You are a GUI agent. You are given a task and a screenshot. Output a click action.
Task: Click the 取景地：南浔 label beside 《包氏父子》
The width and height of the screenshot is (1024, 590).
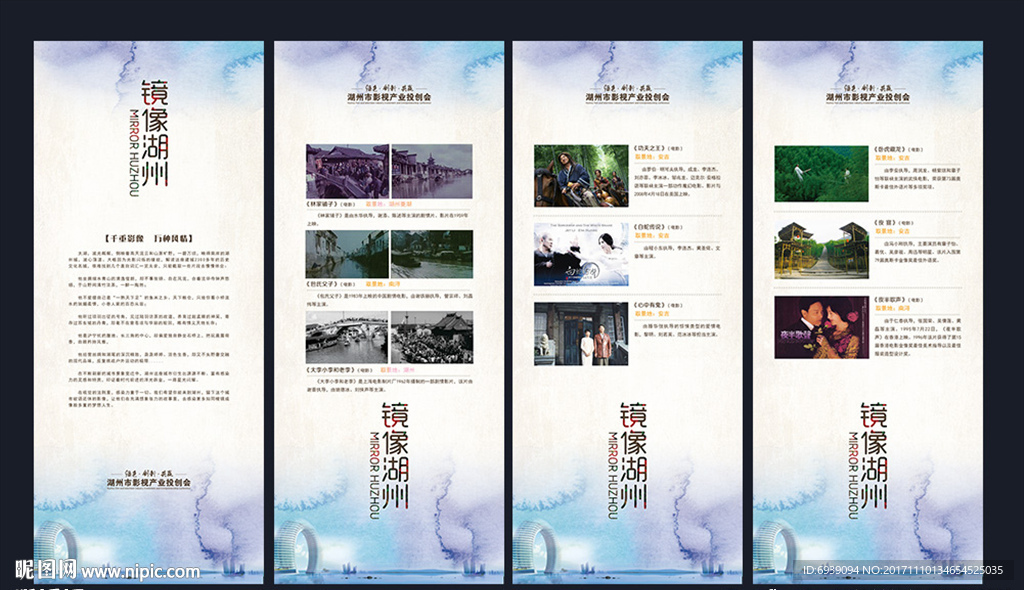click(x=383, y=284)
